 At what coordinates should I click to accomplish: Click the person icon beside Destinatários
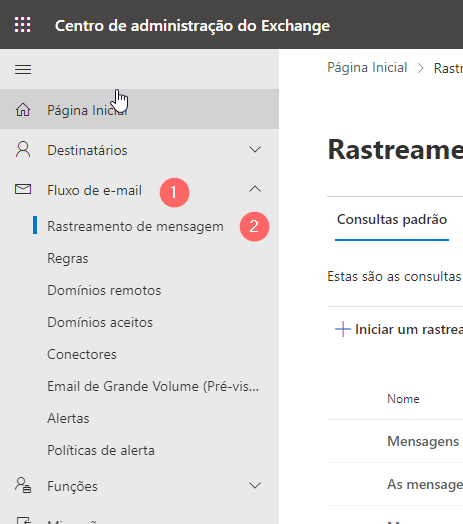(x=23, y=149)
